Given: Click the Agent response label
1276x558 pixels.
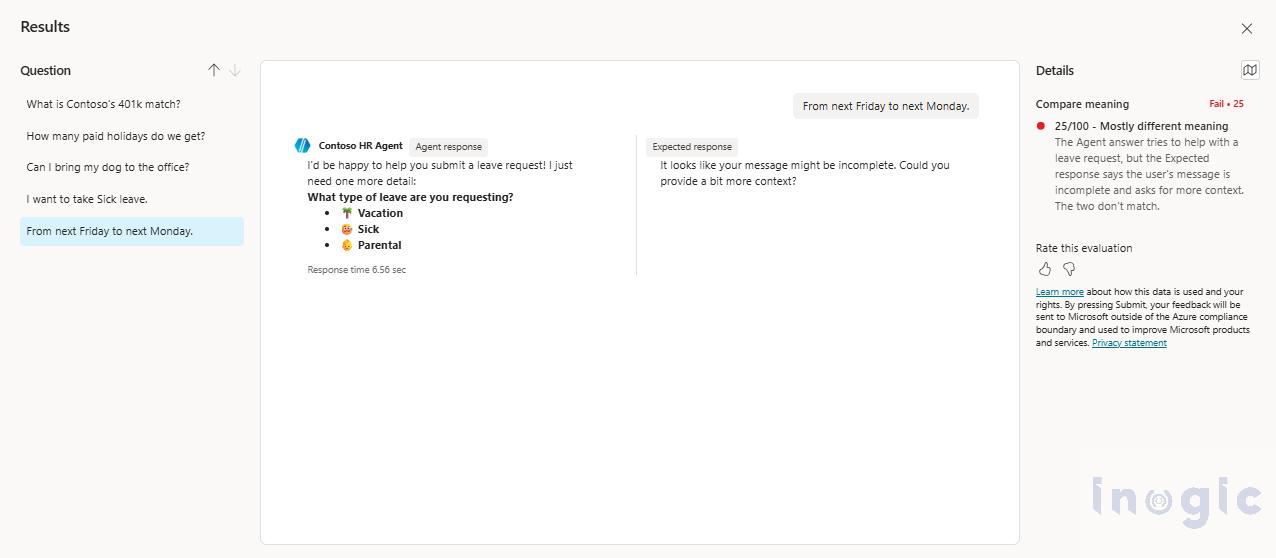Looking at the screenshot, I should click(x=448, y=147).
